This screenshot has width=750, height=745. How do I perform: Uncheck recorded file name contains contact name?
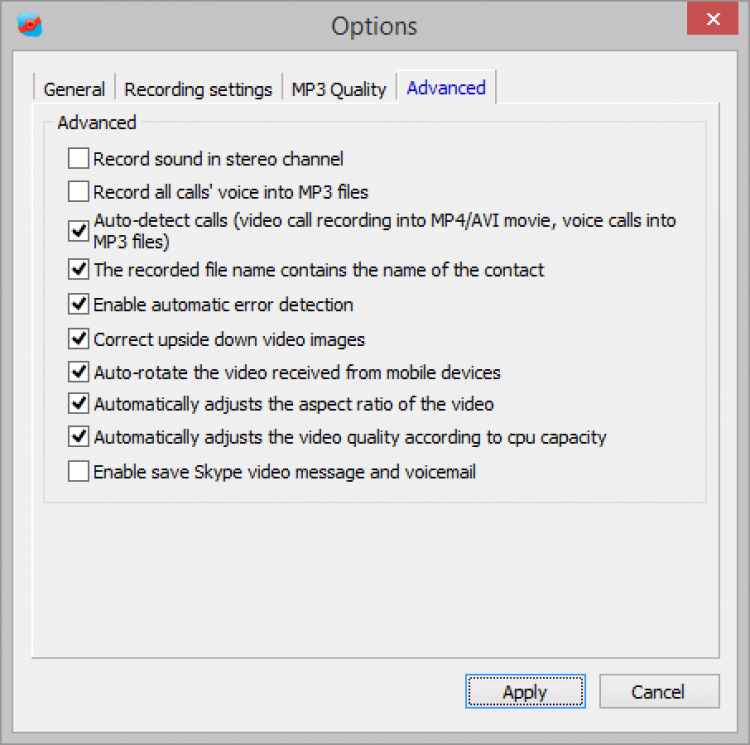78,269
